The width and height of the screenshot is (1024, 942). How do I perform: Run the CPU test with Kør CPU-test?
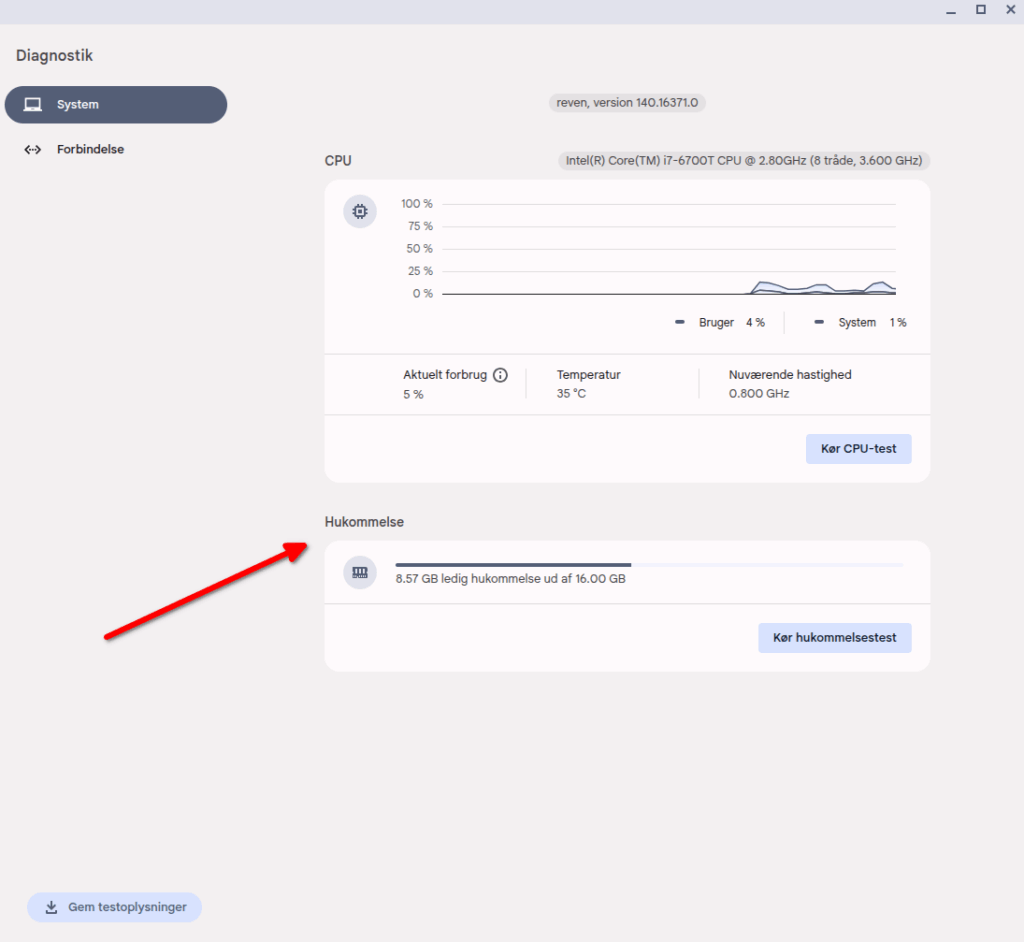pyautogui.click(x=858, y=449)
